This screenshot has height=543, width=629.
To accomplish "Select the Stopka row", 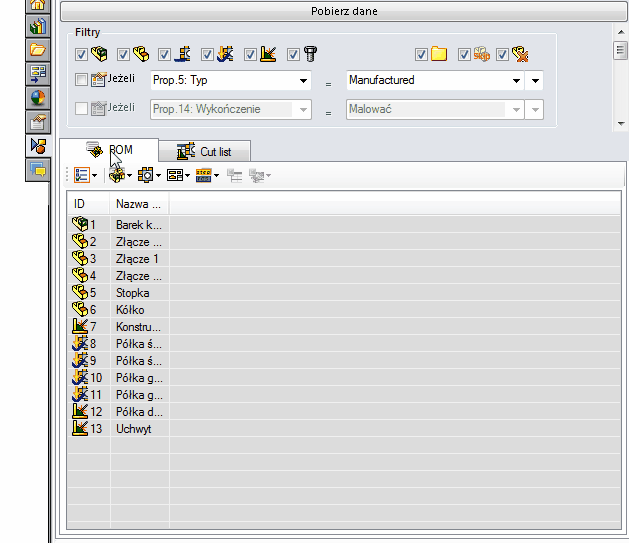I will tap(344, 293).
